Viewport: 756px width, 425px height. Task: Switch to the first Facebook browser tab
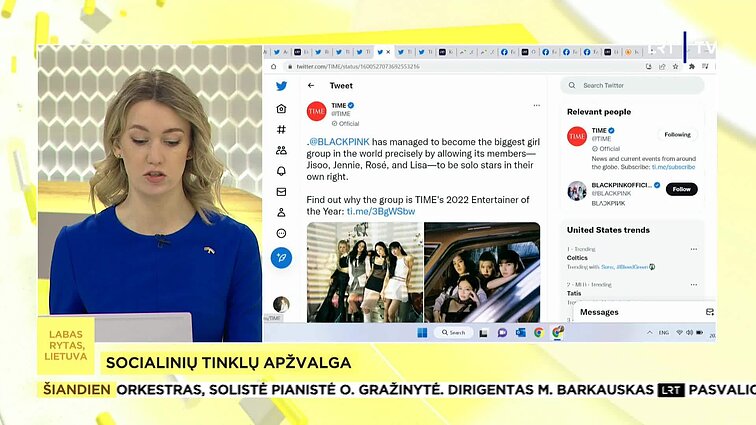pyautogui.click(x=507, y=52)
